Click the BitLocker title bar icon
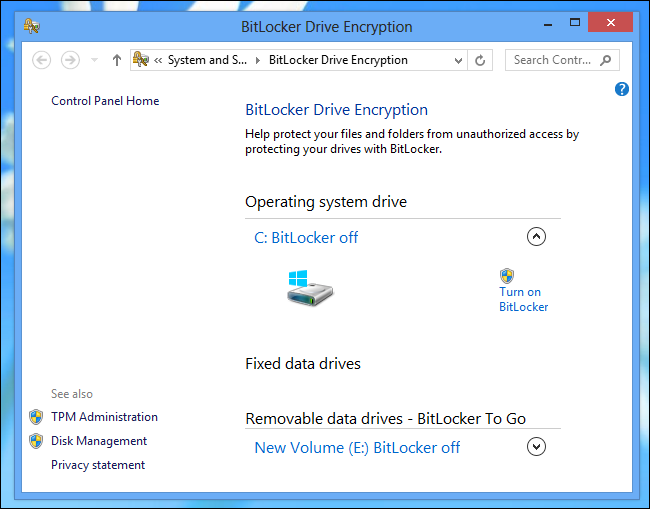Viewport: 650px width, 509px height. pyautogui.click(x=32, y=25)
